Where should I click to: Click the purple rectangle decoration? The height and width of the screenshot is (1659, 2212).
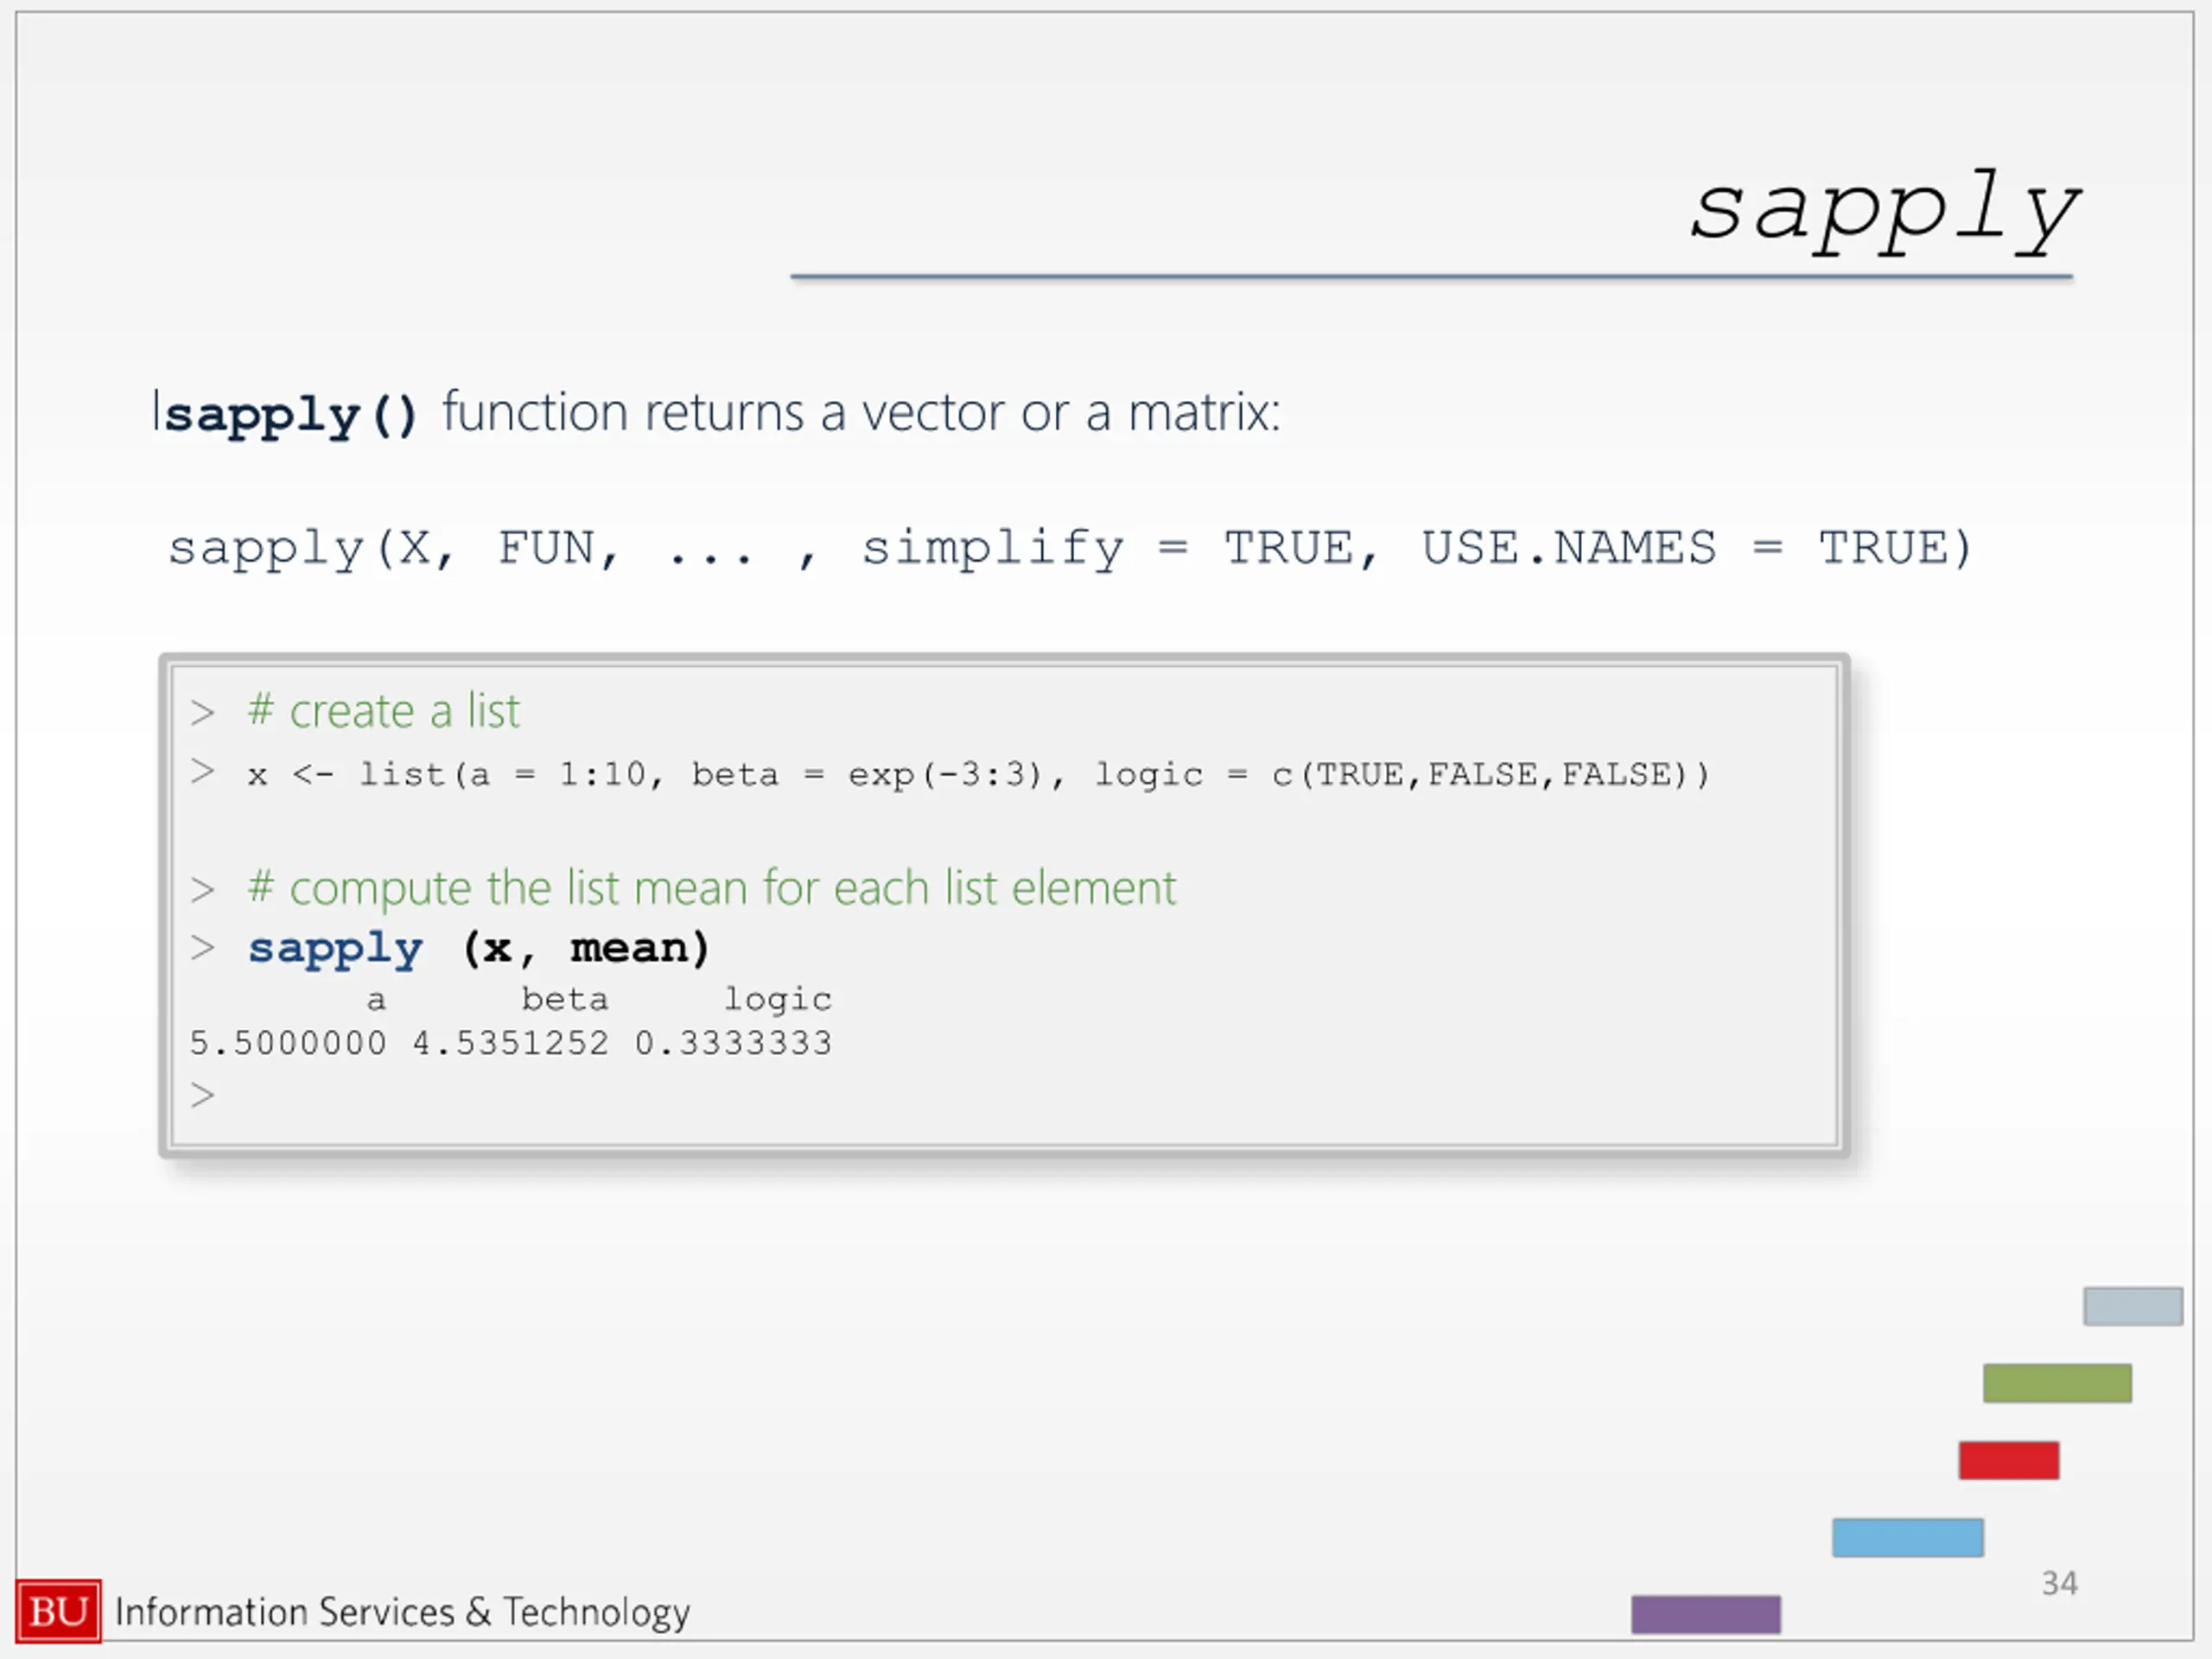click(x=1706, y=1614)
